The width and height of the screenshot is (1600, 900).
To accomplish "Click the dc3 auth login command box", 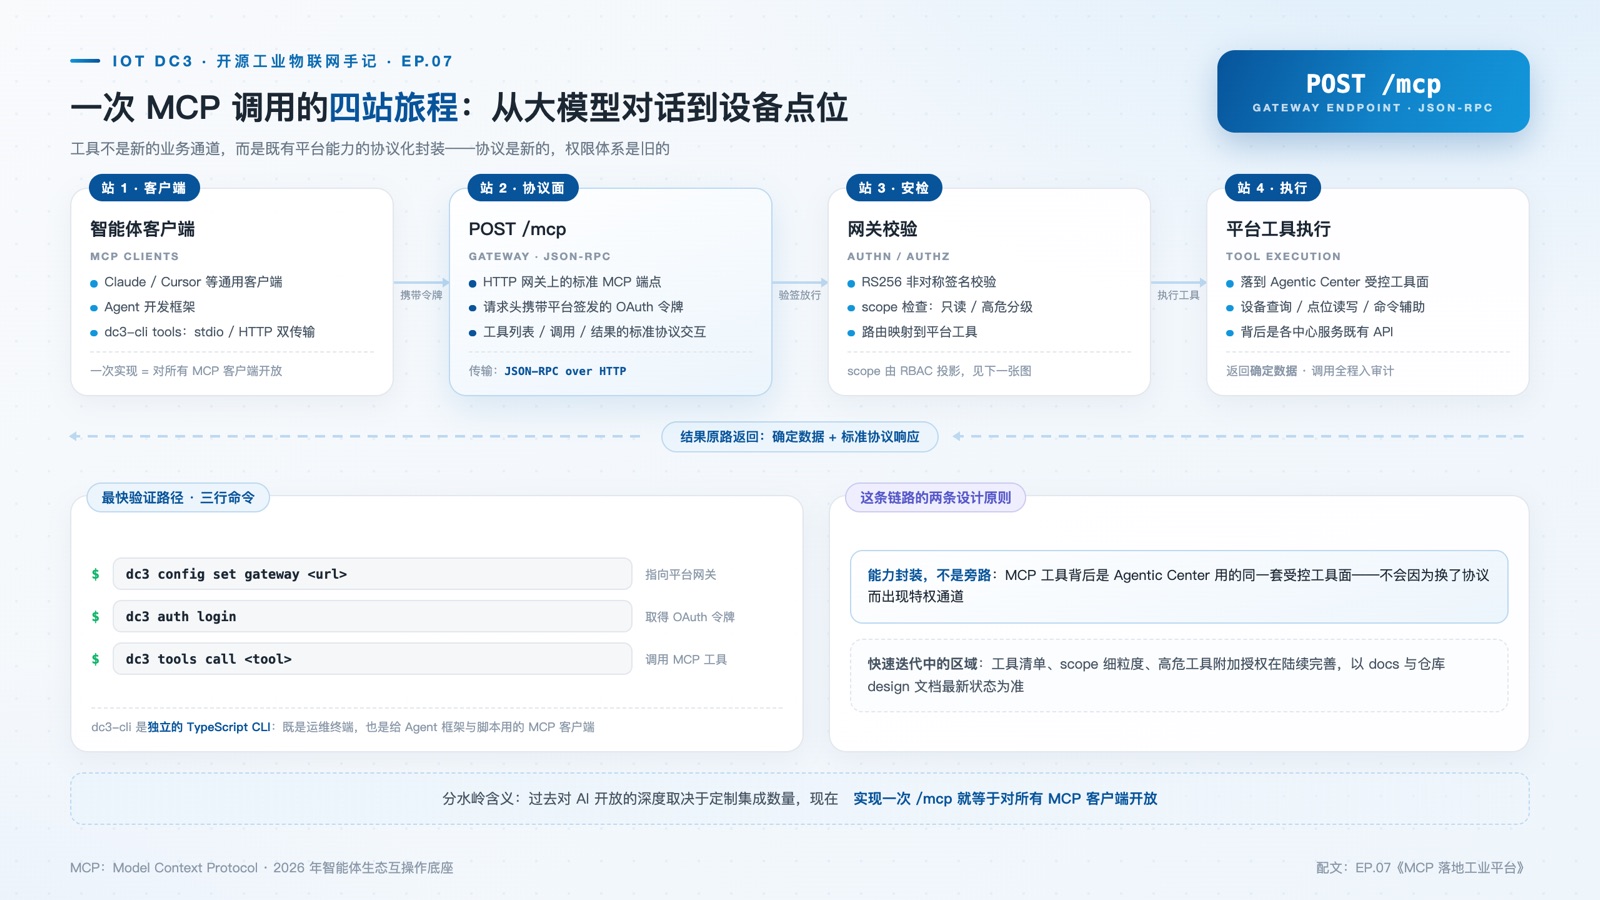I will [x=372, y=617].
